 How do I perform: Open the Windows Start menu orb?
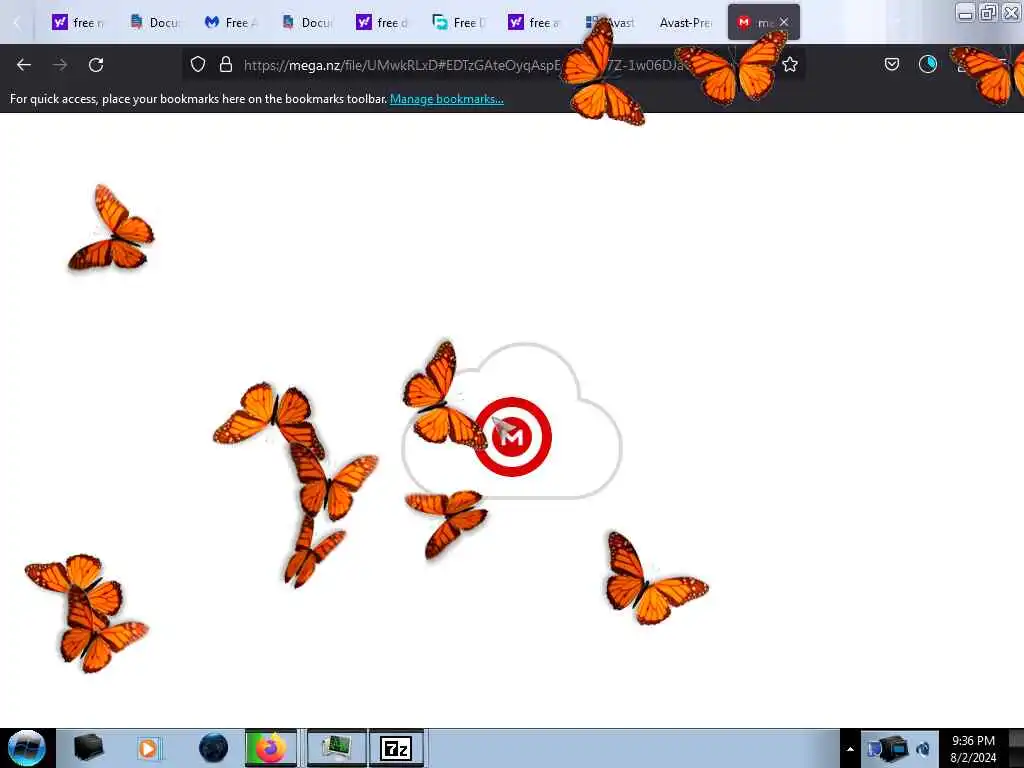27,748
